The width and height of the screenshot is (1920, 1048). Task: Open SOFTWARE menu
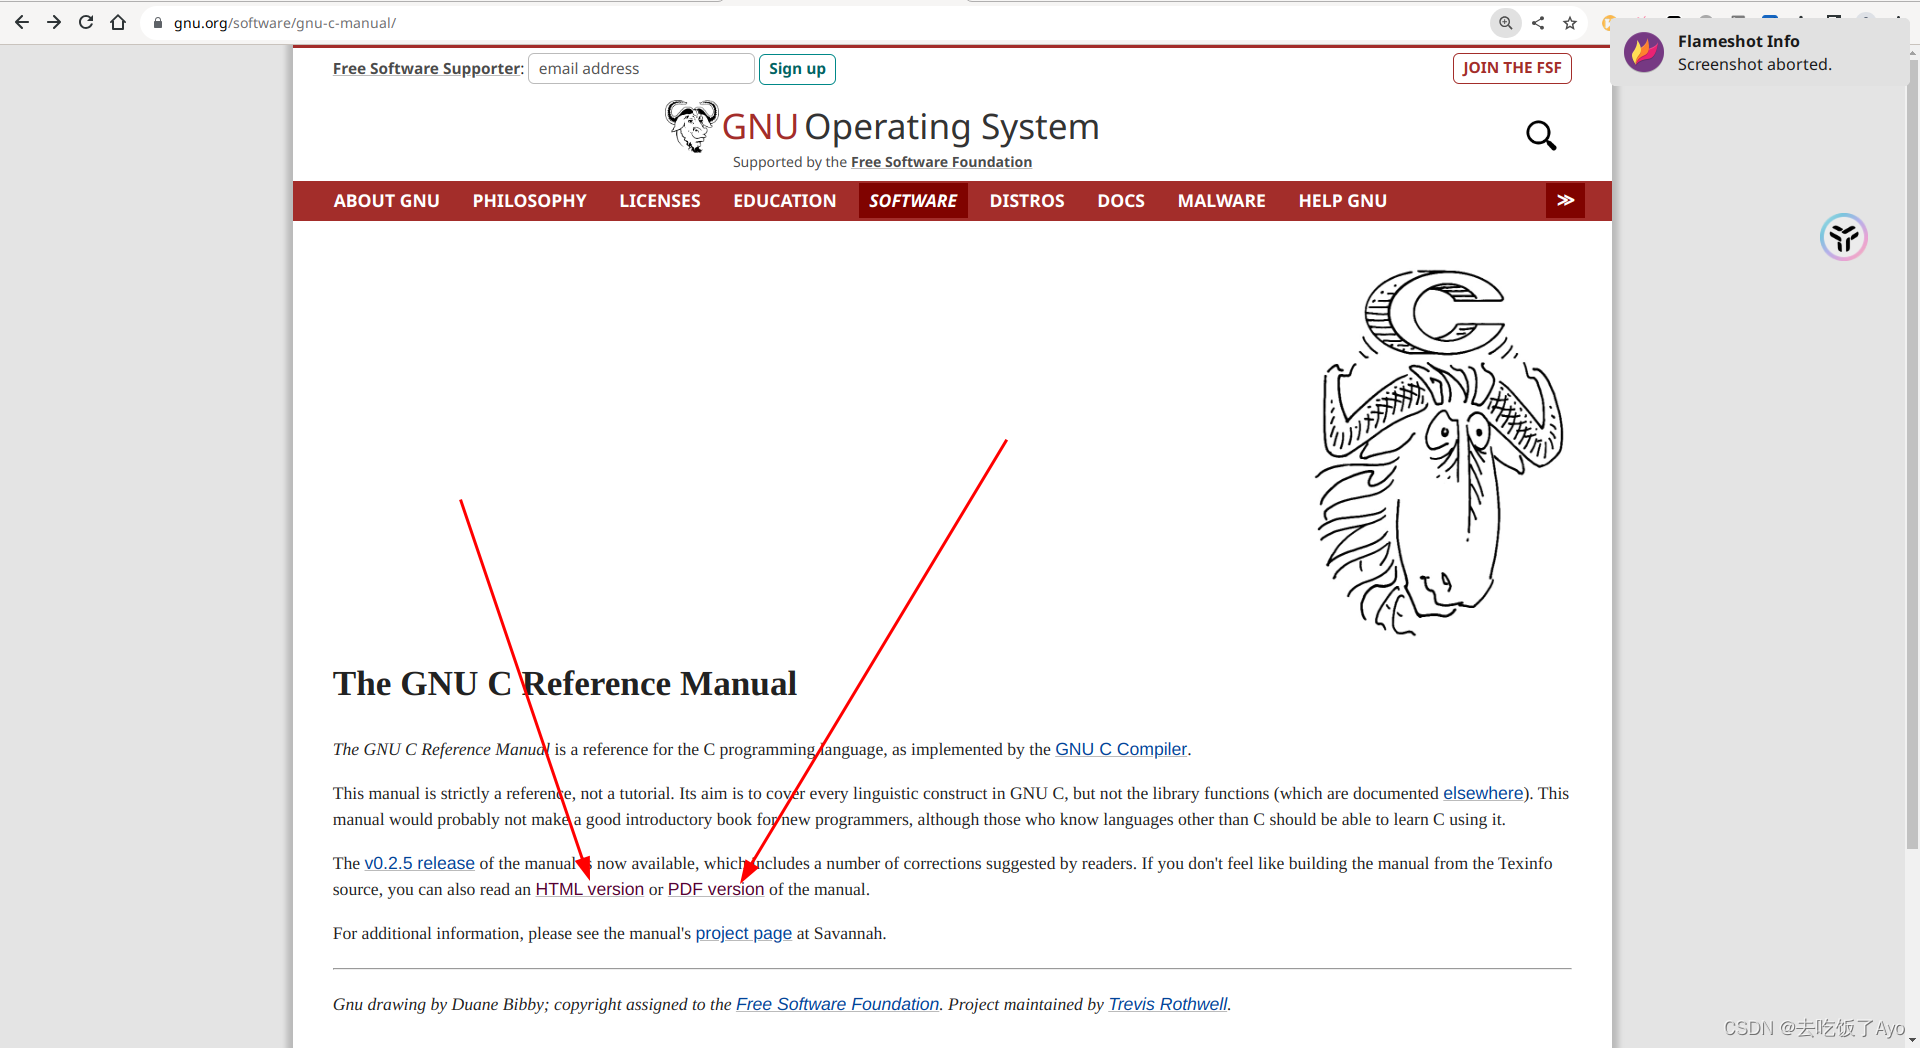(913, 201)
